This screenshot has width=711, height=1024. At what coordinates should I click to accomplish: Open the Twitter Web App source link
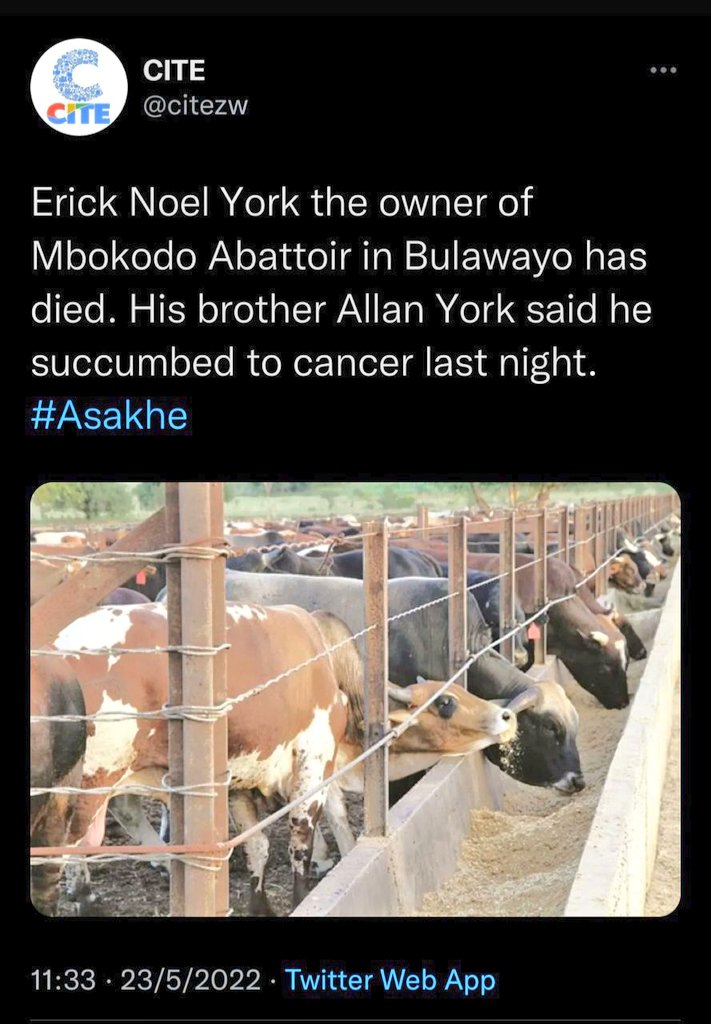[390, 980]
